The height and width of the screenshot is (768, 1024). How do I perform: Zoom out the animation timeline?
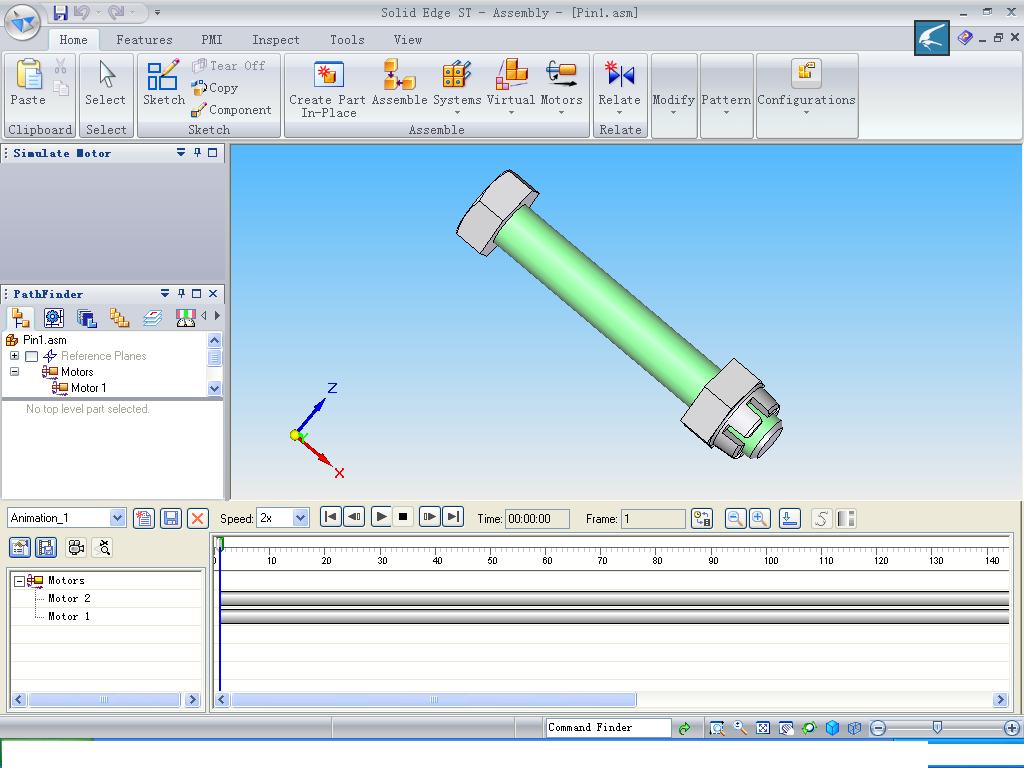[x=735, y=519]
